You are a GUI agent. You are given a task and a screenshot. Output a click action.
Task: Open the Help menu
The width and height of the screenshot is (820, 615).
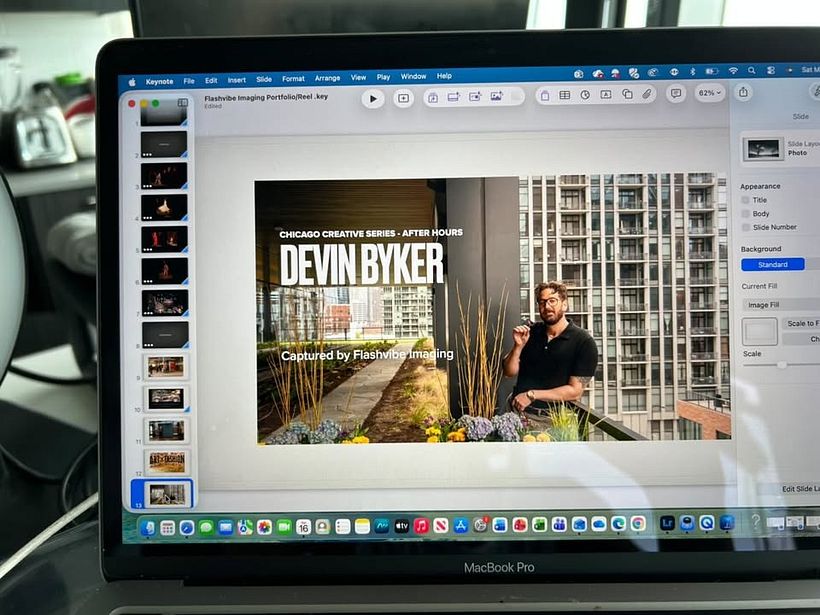coord(444,76)
